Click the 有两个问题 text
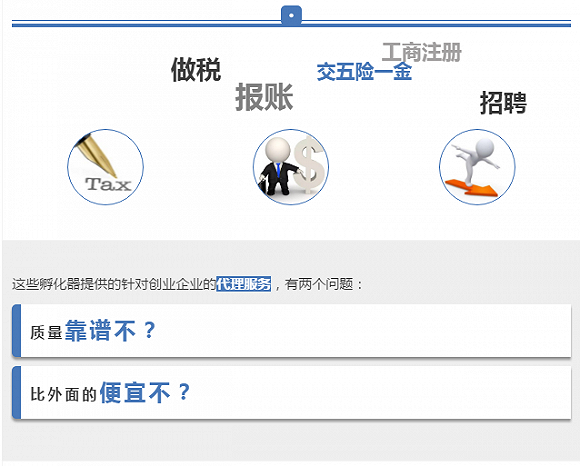 click(320, 284)
